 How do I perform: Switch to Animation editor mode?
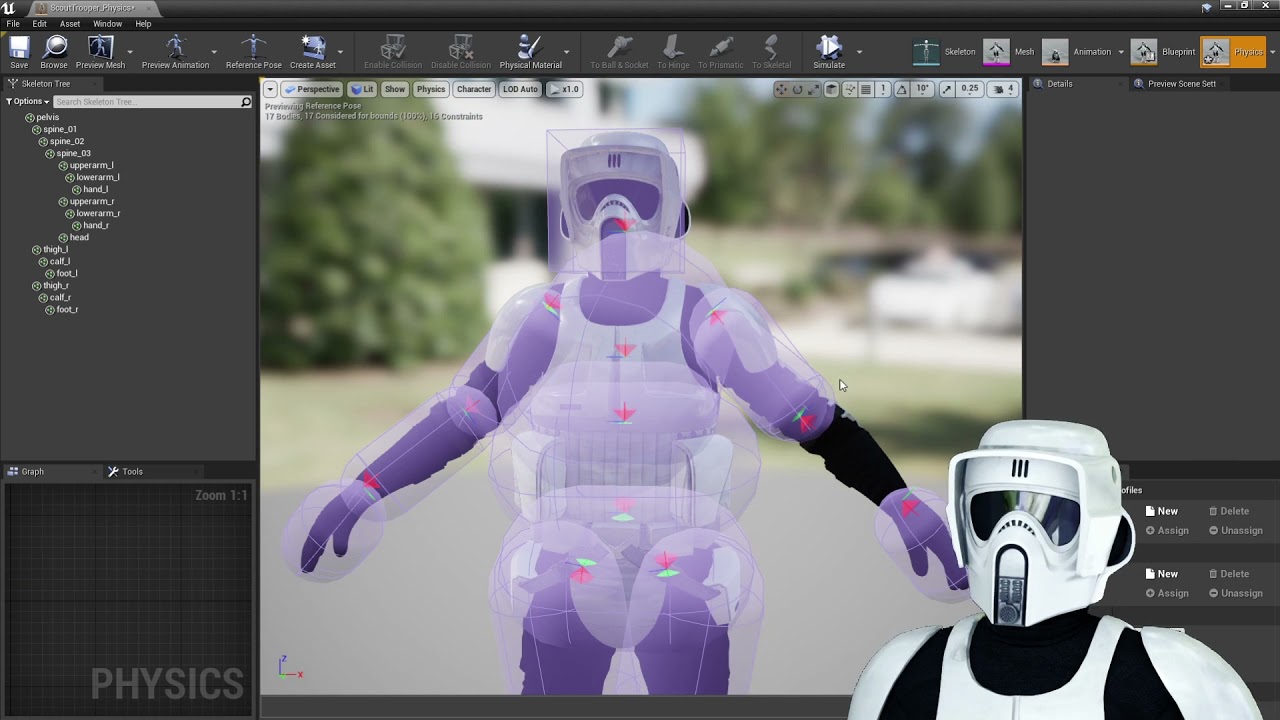[x=1077, y=52]
